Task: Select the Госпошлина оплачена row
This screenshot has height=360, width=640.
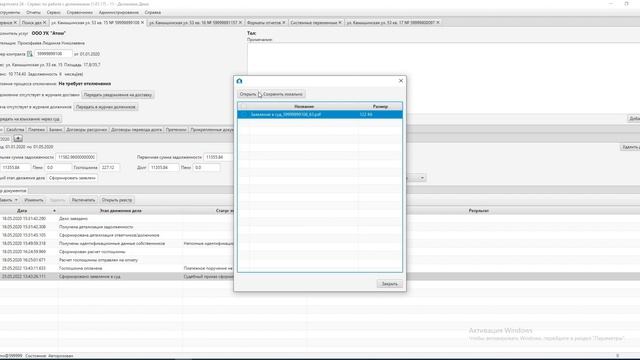Action: tap(116, 269)
